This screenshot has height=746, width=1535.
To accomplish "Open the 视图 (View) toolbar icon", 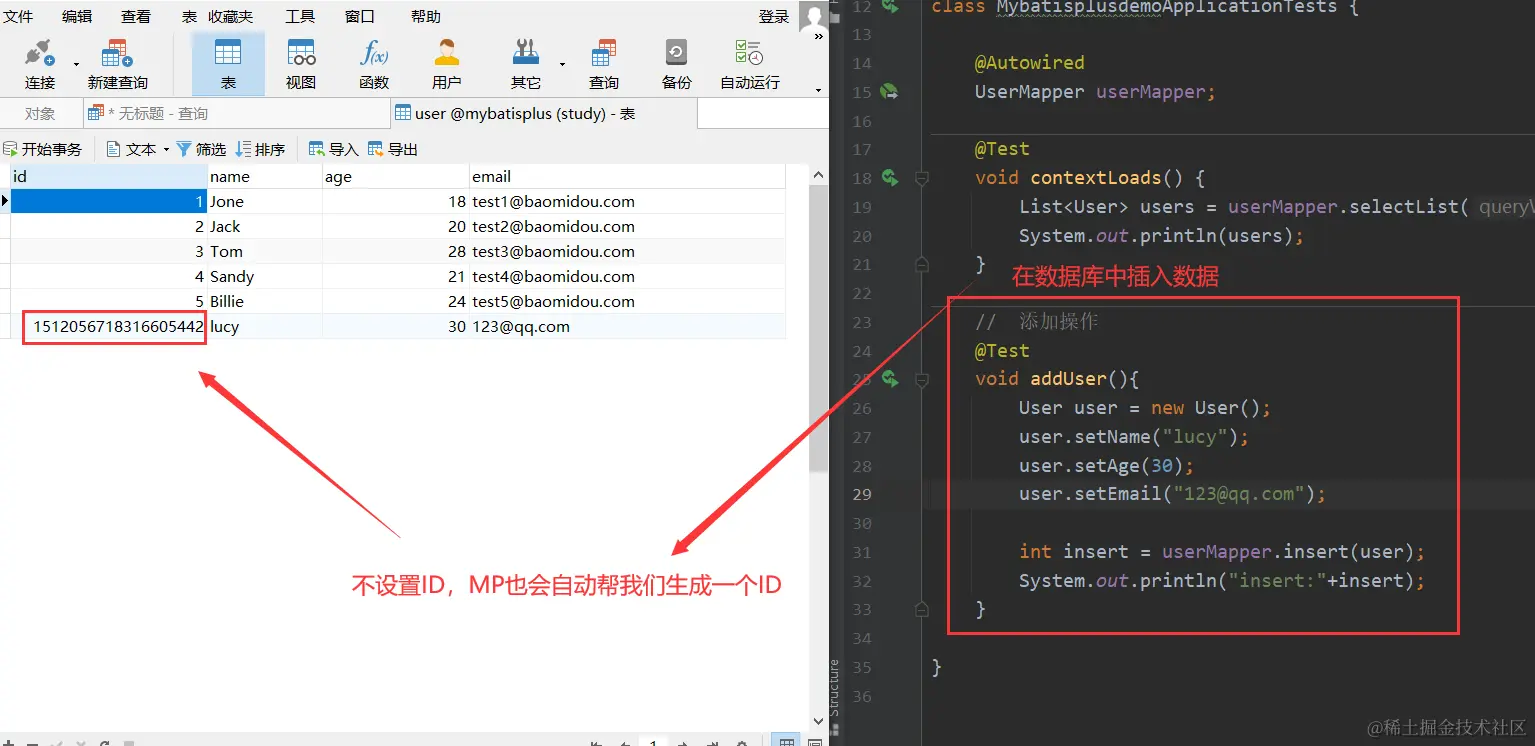I will [301, 64].
